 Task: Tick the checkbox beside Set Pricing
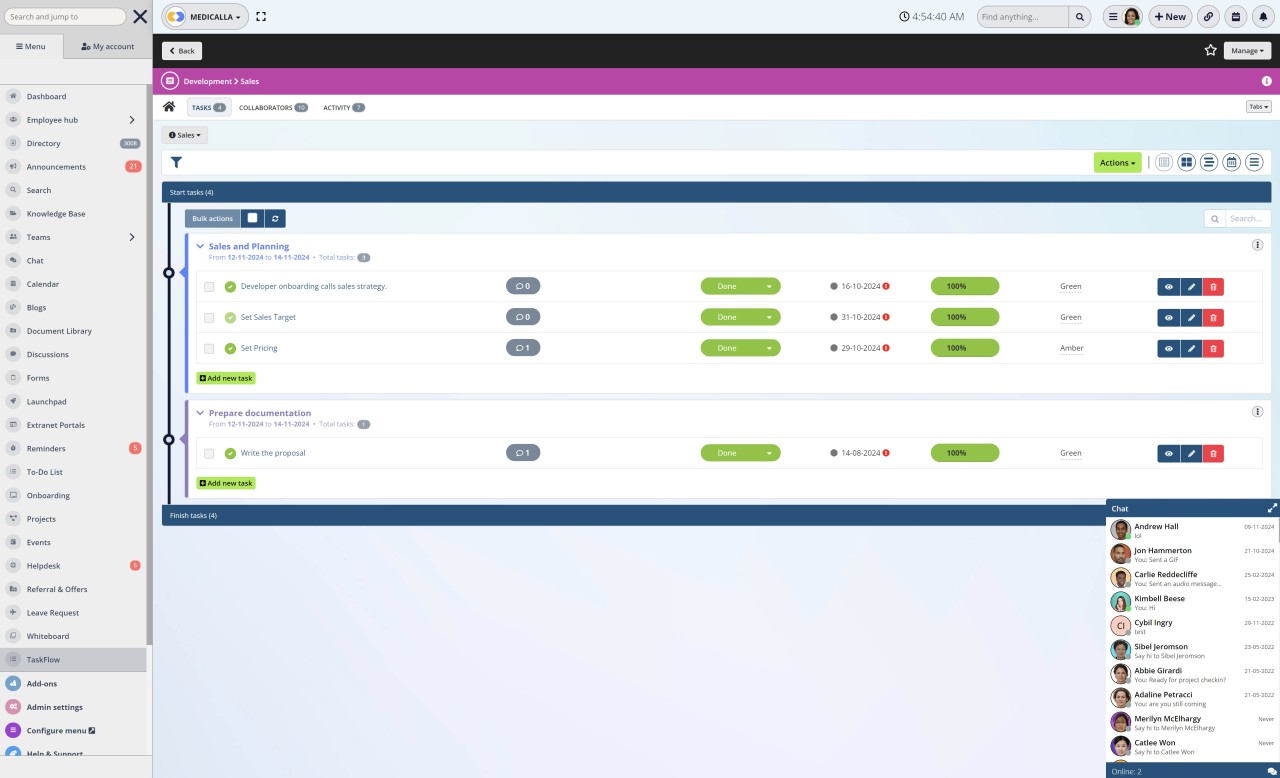click(x=209, y=348)
